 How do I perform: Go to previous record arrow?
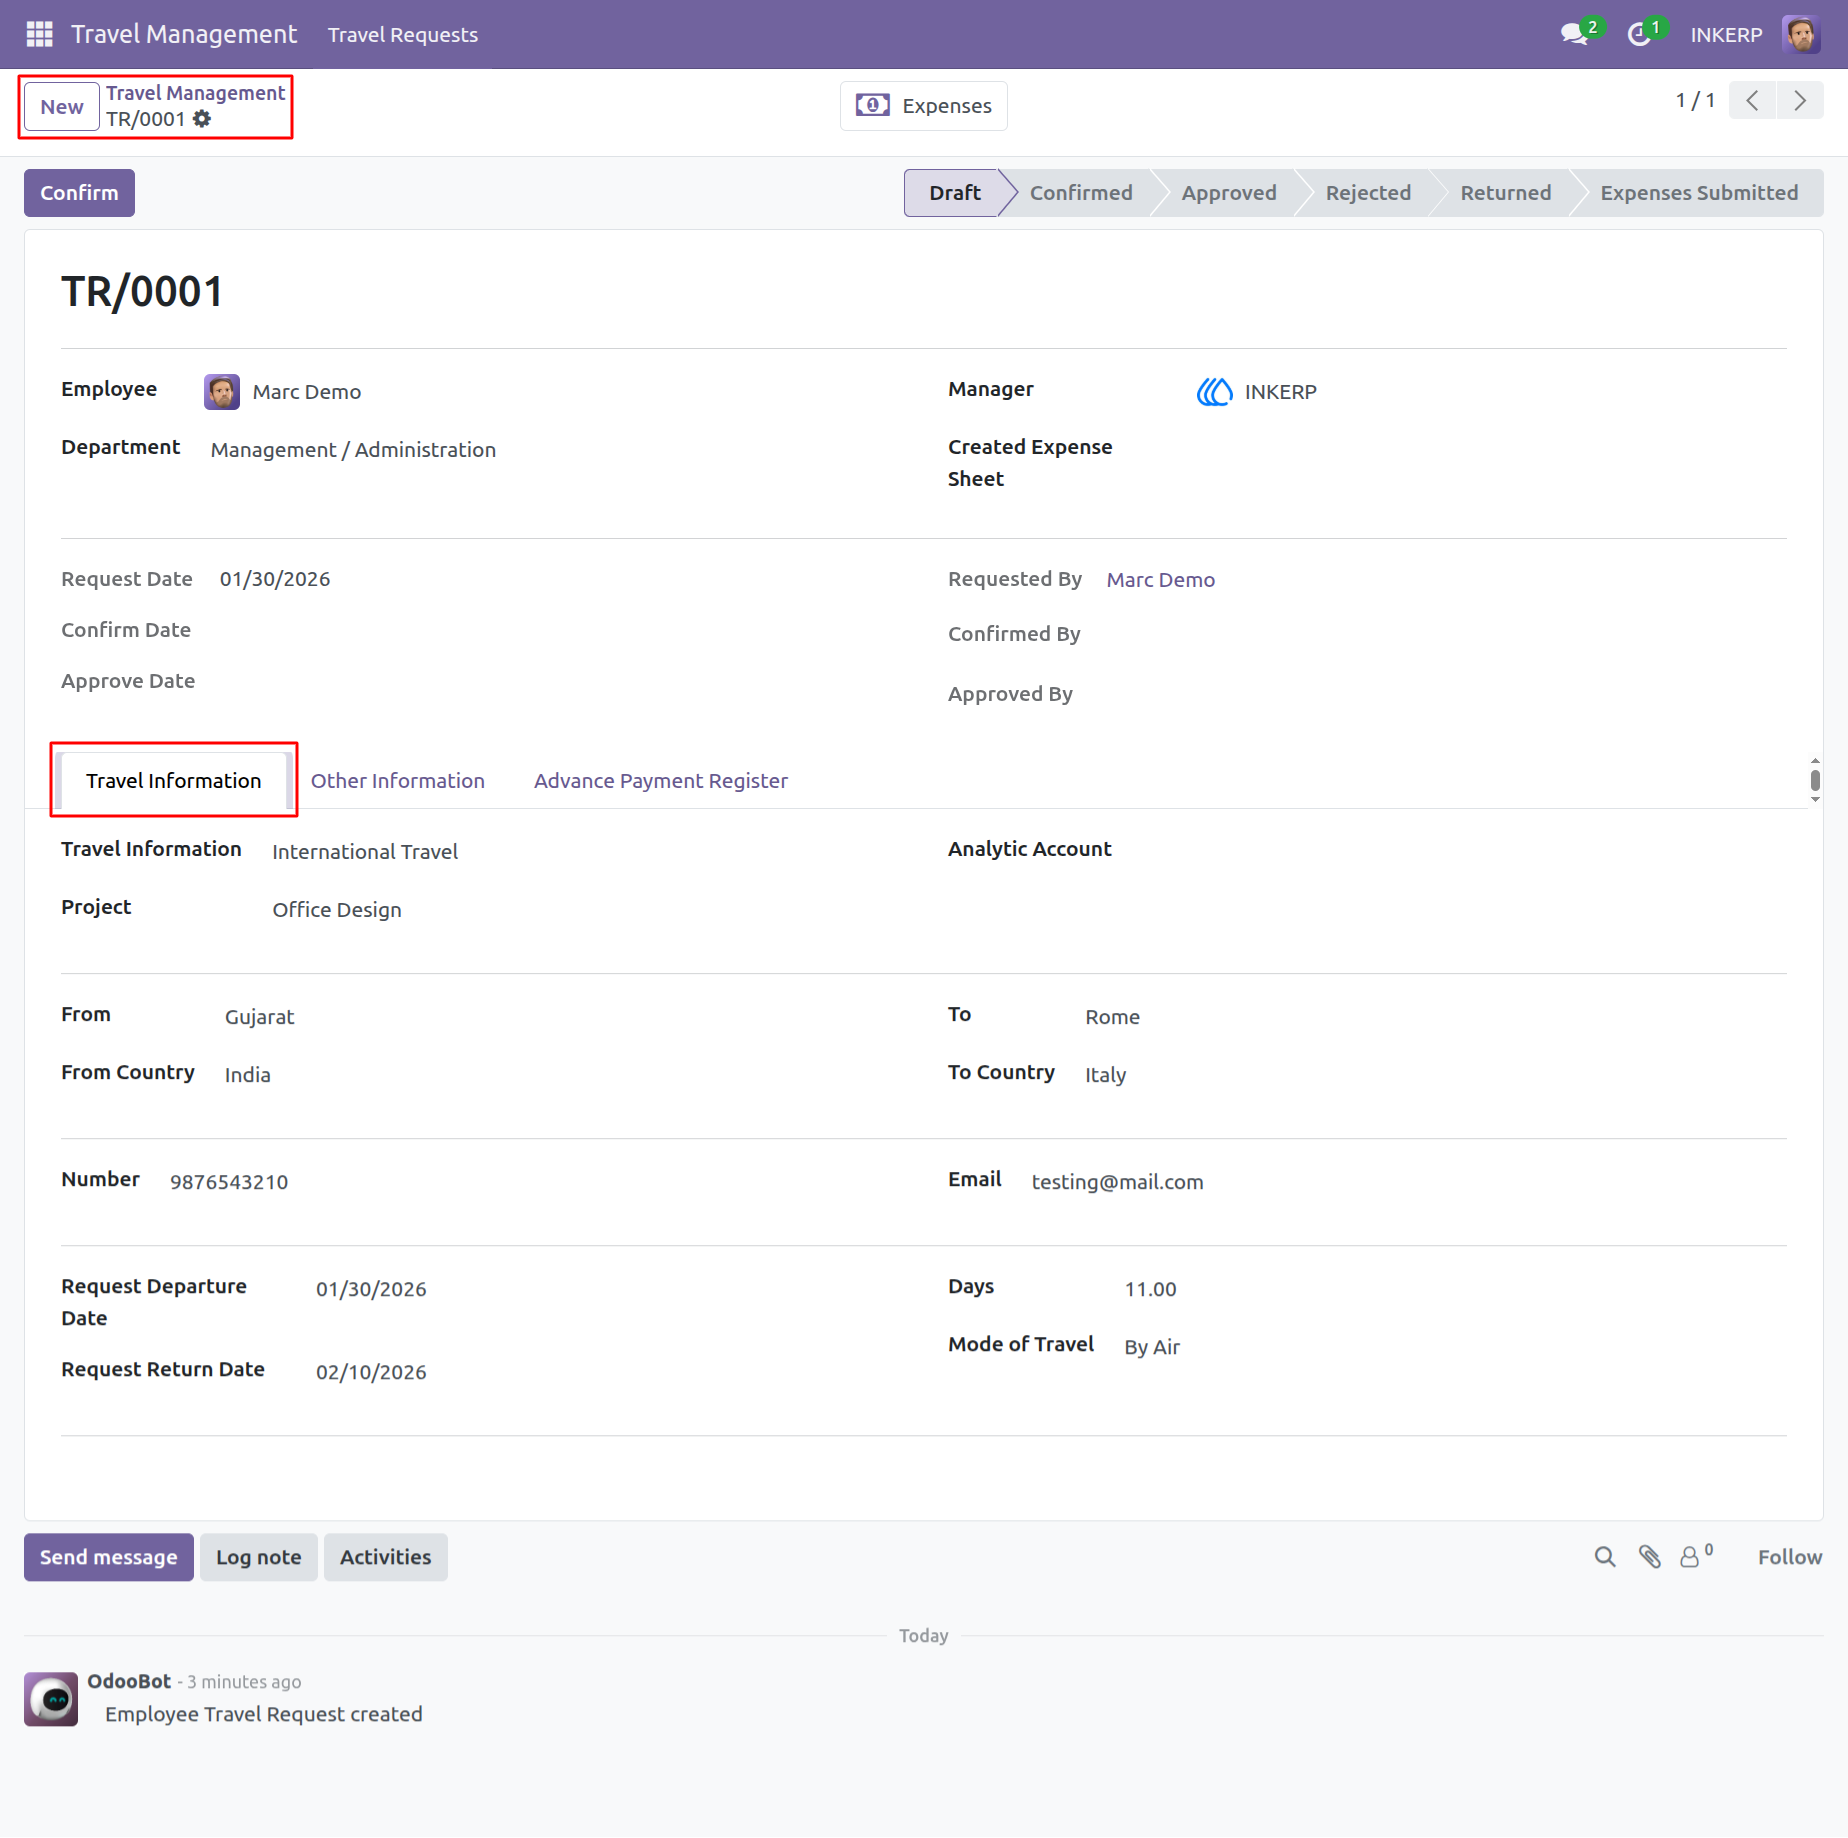tap(1752, 101)
